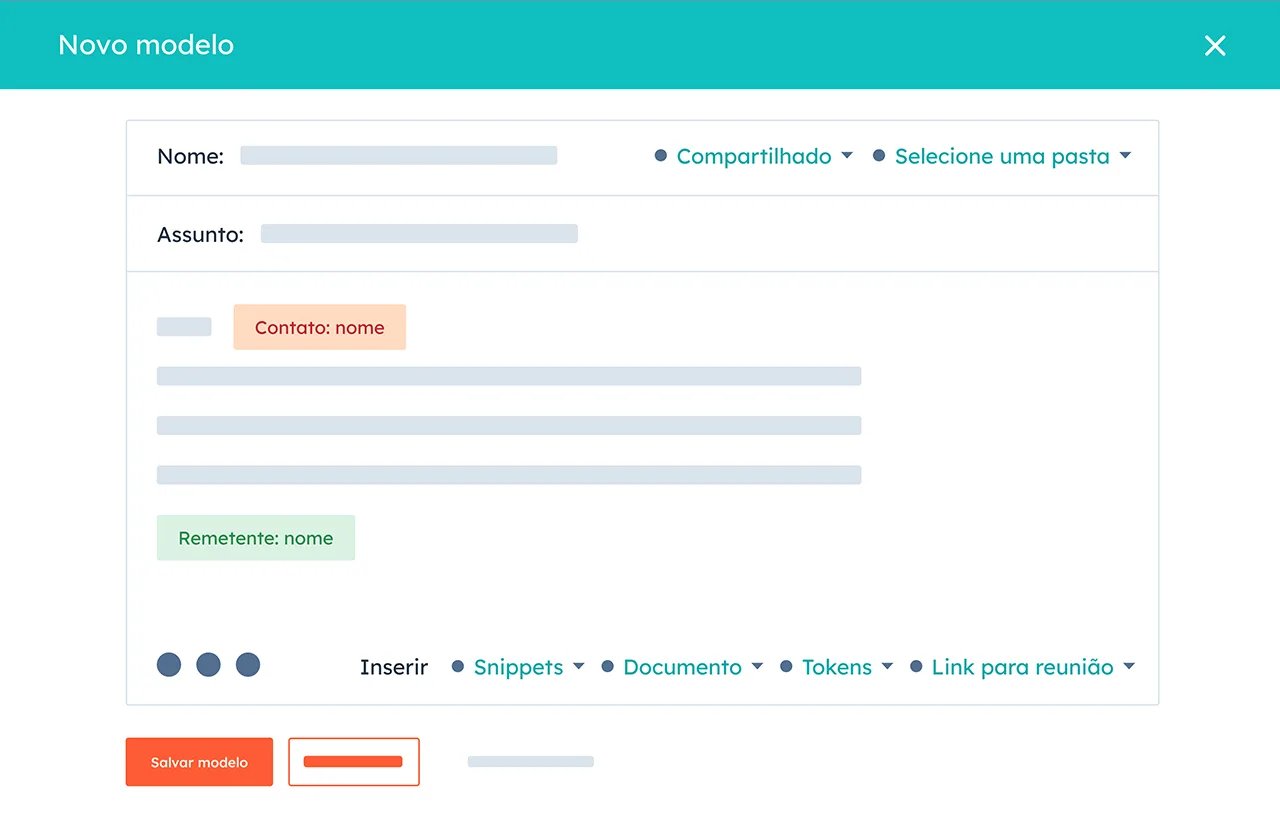Viewport: 1280px width, 813px height.
Task: Open the Snippets insert dropdown
Action: tap(528, 666)
